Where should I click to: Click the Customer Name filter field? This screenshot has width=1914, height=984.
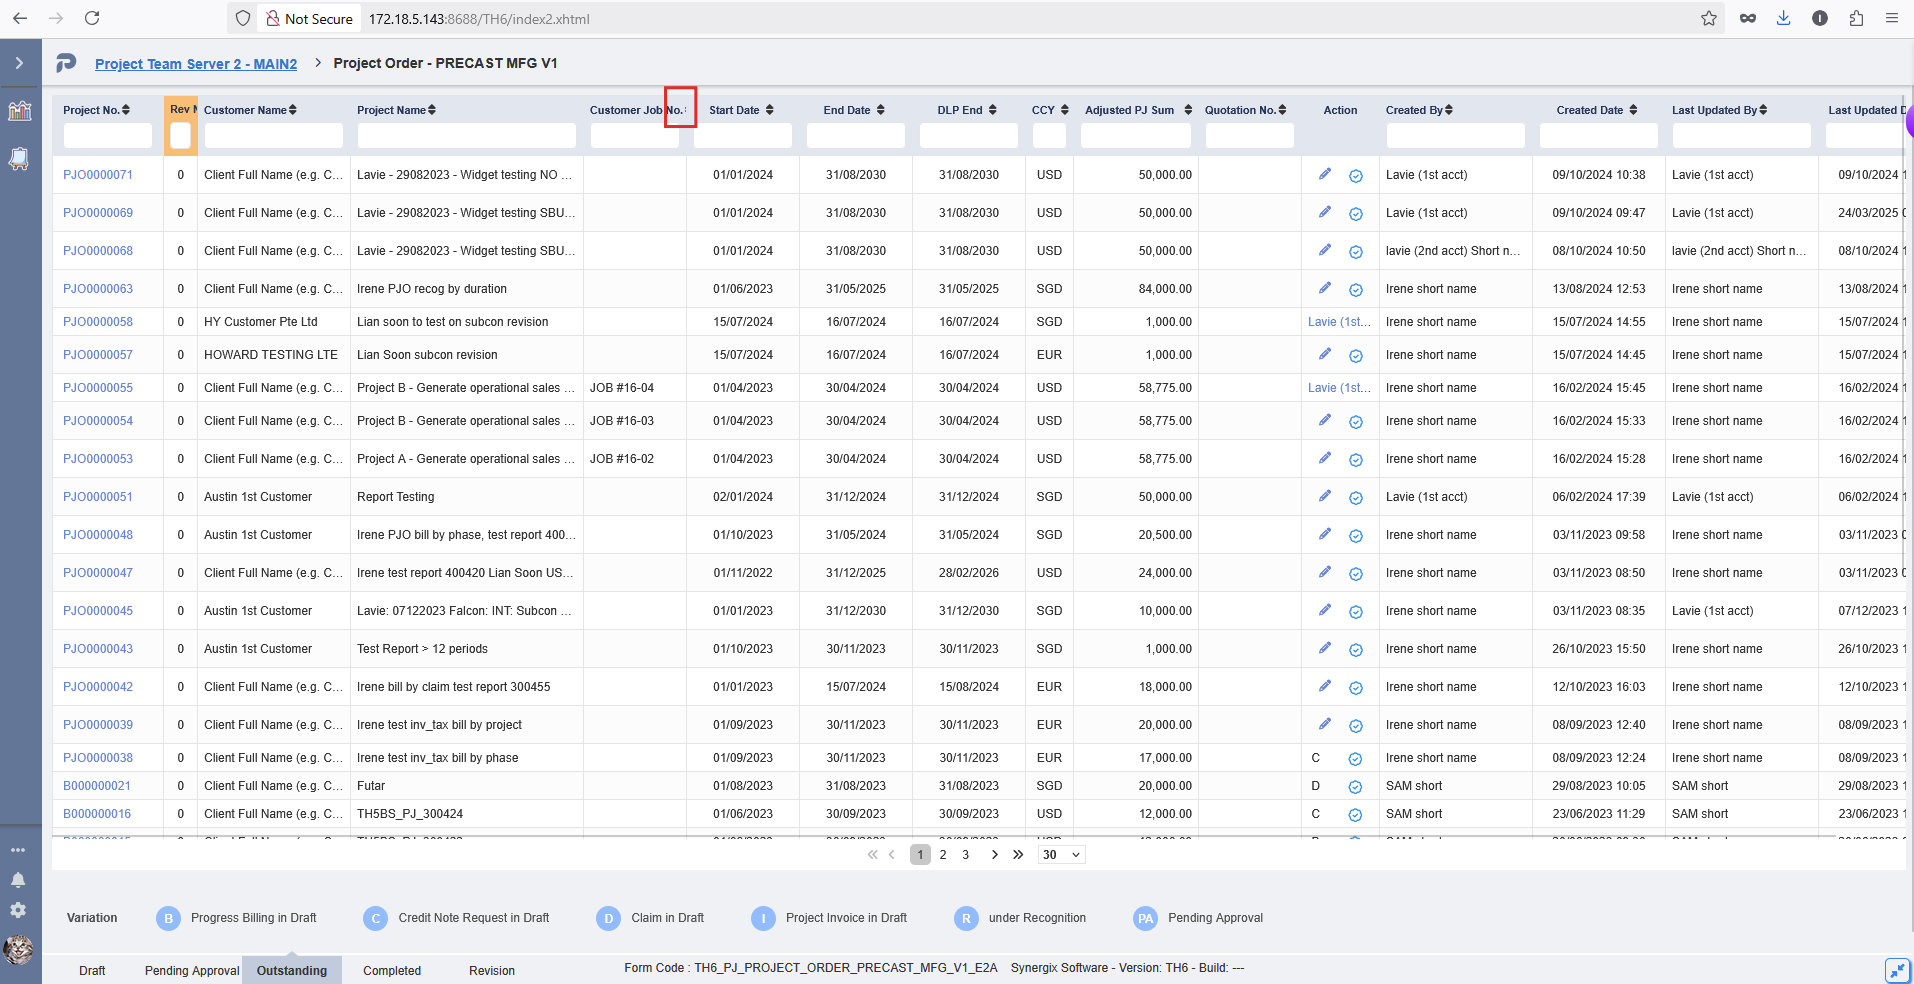(x=274, y=135)
